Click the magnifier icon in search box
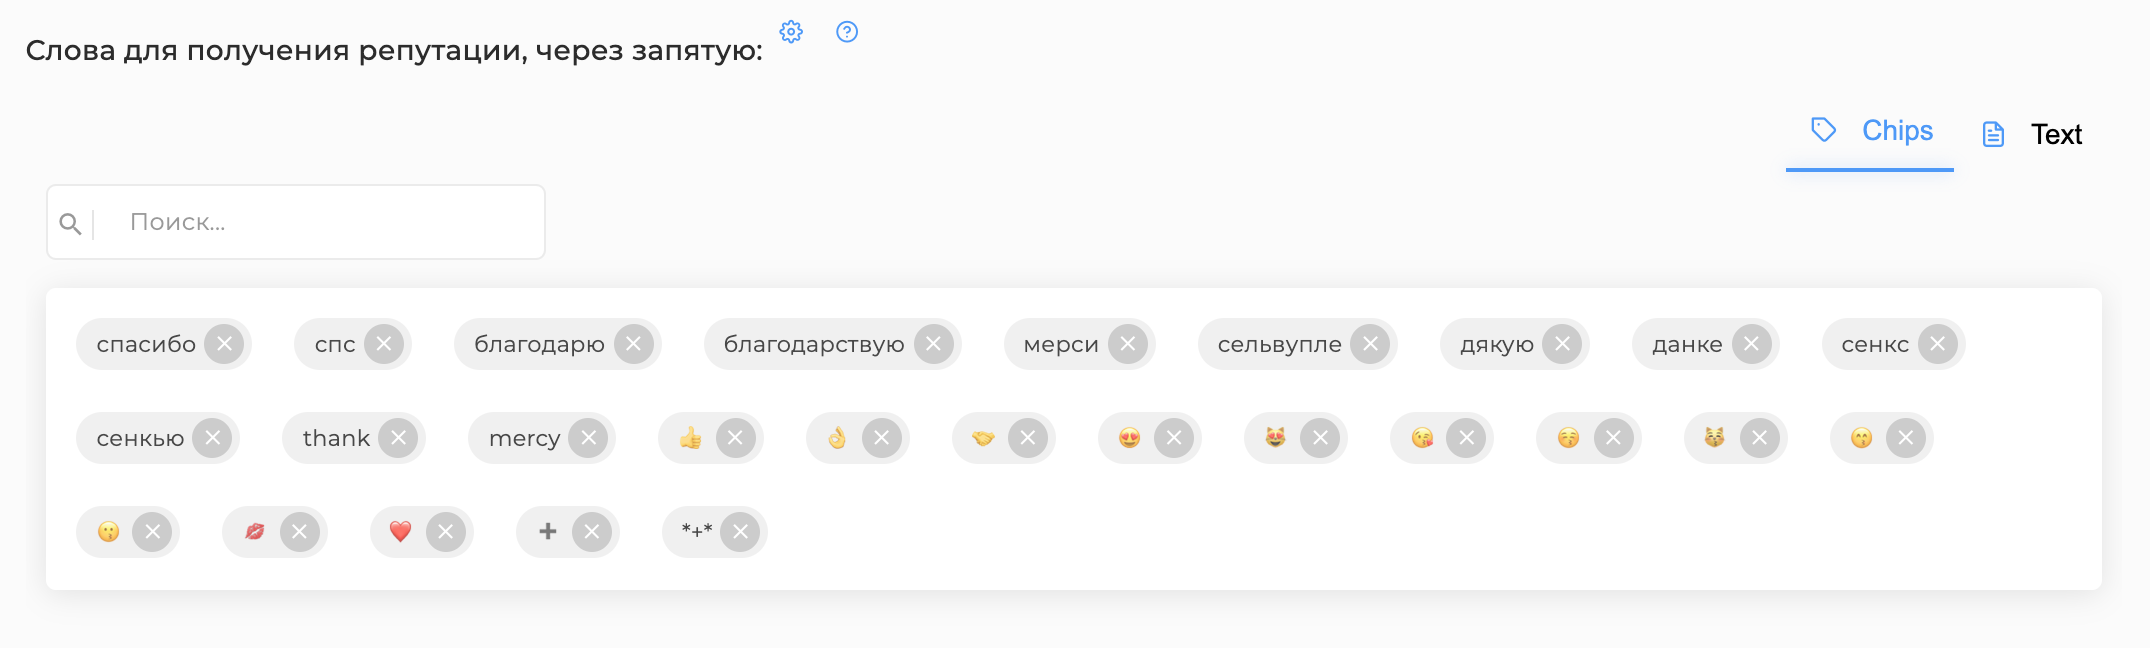Screen dimensions: 2154x648 pos(70,223)
